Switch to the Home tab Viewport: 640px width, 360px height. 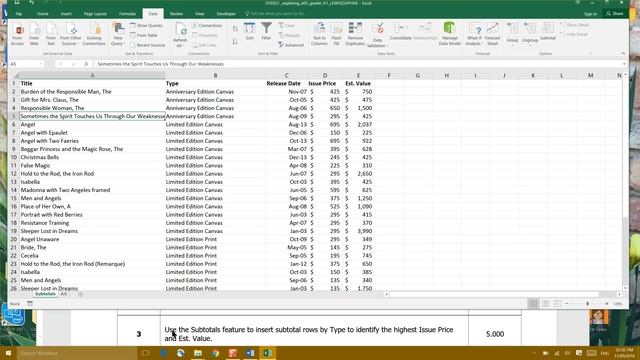click(x=42, y=14)
